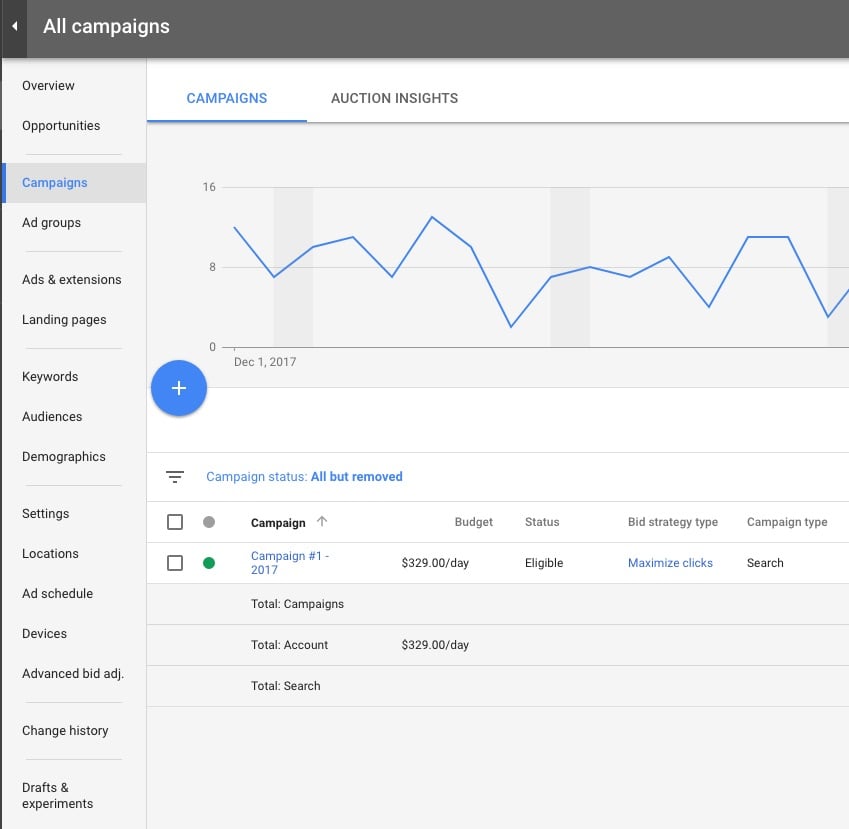Click the Dec 1, 2017 chart date label

coord(265,362)
